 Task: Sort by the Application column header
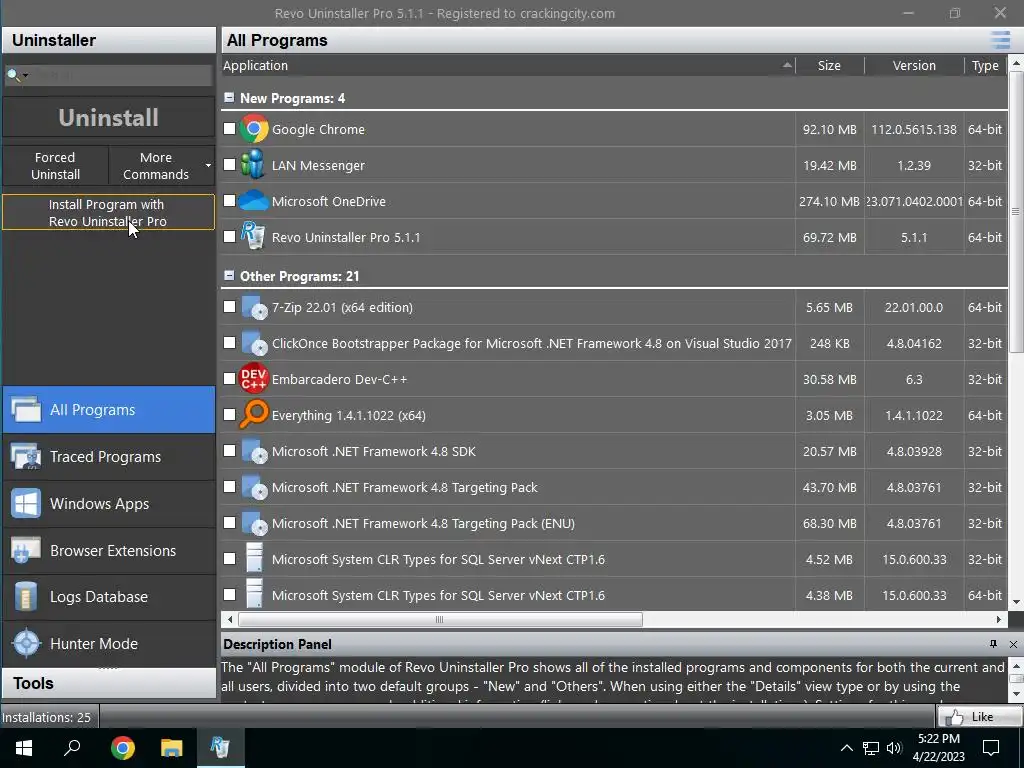(x=508, y=65)
